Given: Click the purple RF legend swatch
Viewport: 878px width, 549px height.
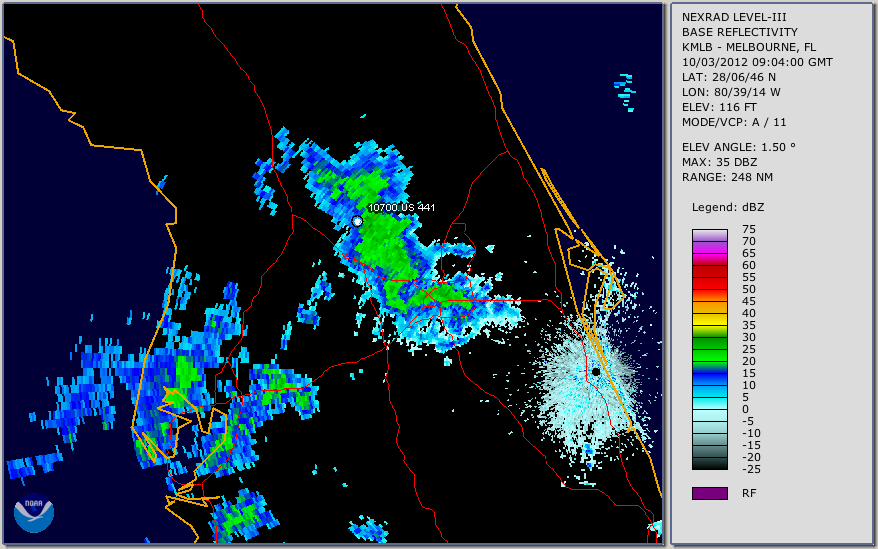Looking at the screenshot, I should click(x=709, y=493).
